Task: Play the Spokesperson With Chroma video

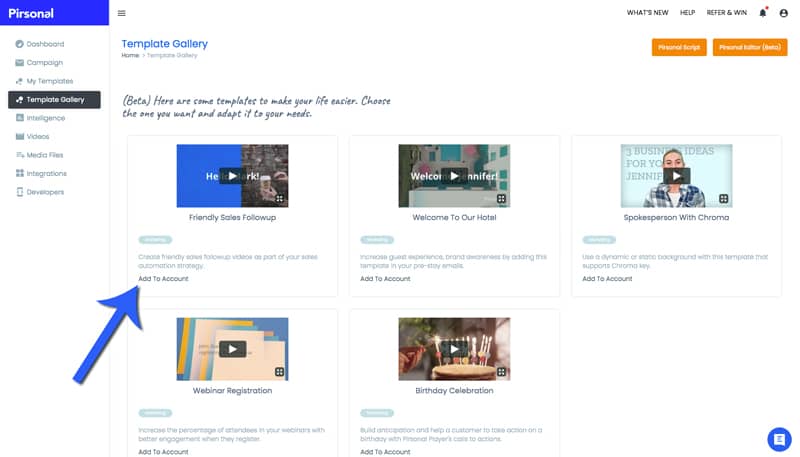Action: pyautogui.click(x=677, y=176)
